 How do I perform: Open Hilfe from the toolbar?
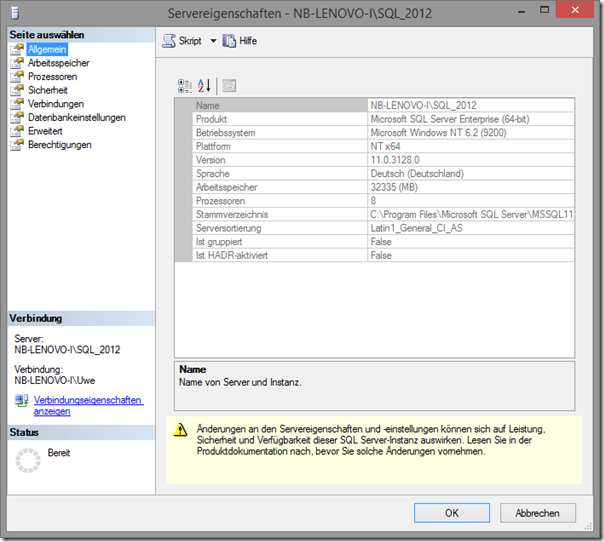[x=240, y=41]
